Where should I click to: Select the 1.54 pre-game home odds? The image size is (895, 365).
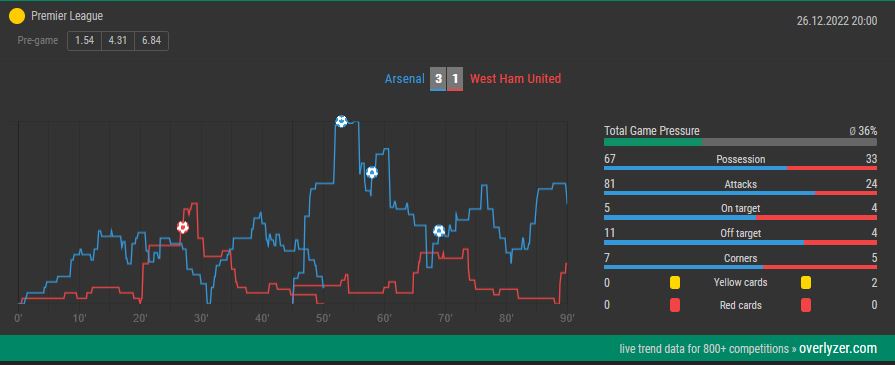pyautogui.click(x=84, y=41)
